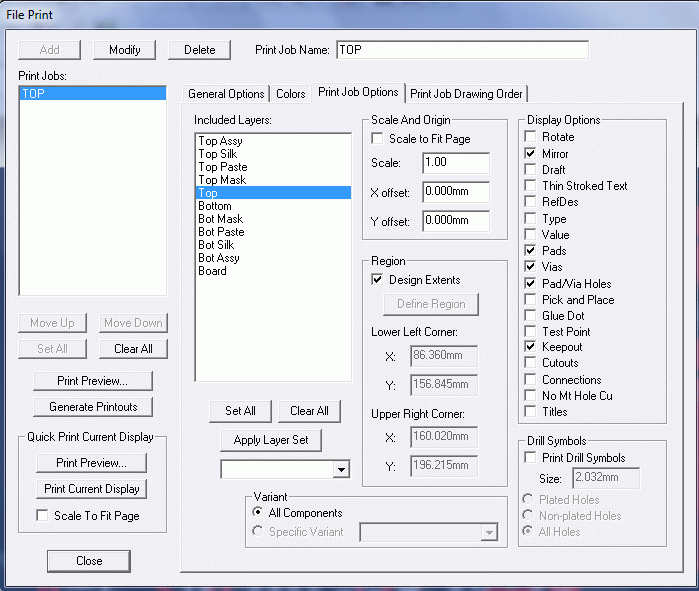699x591 pixels.
Task: Click the Print Job Name field
Action: [x=462, y=49]
